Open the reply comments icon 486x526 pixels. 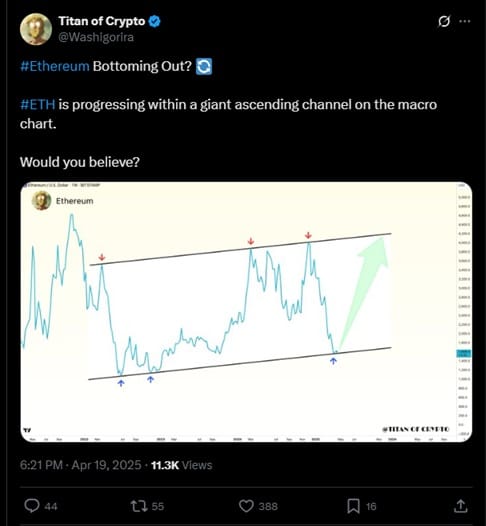tap(32, 506)
